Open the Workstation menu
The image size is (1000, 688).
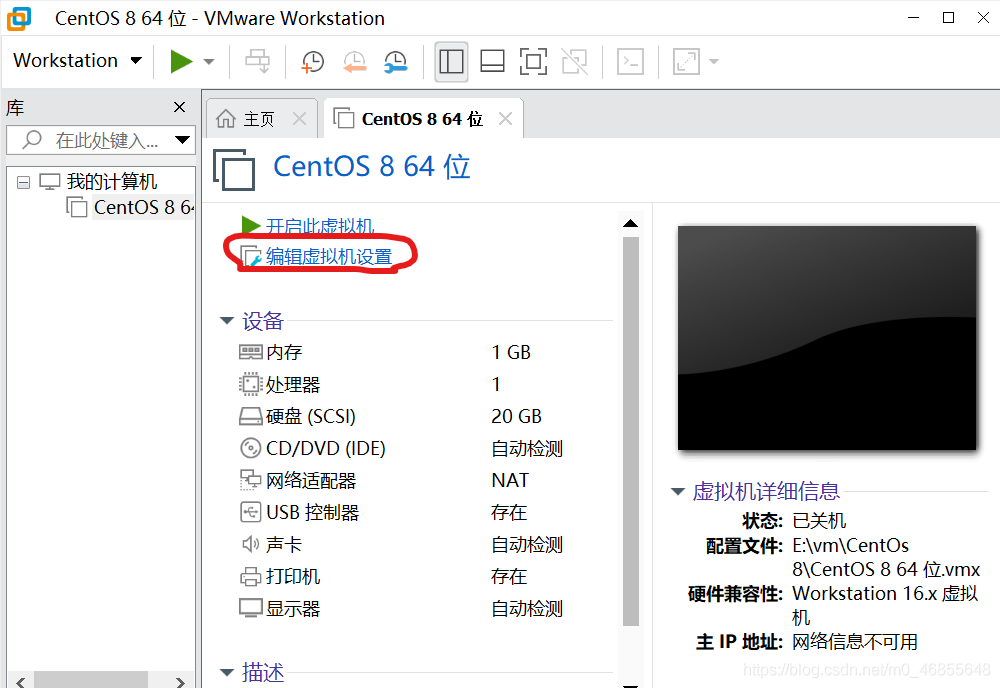pyautogui.click(x=77, y=61)
